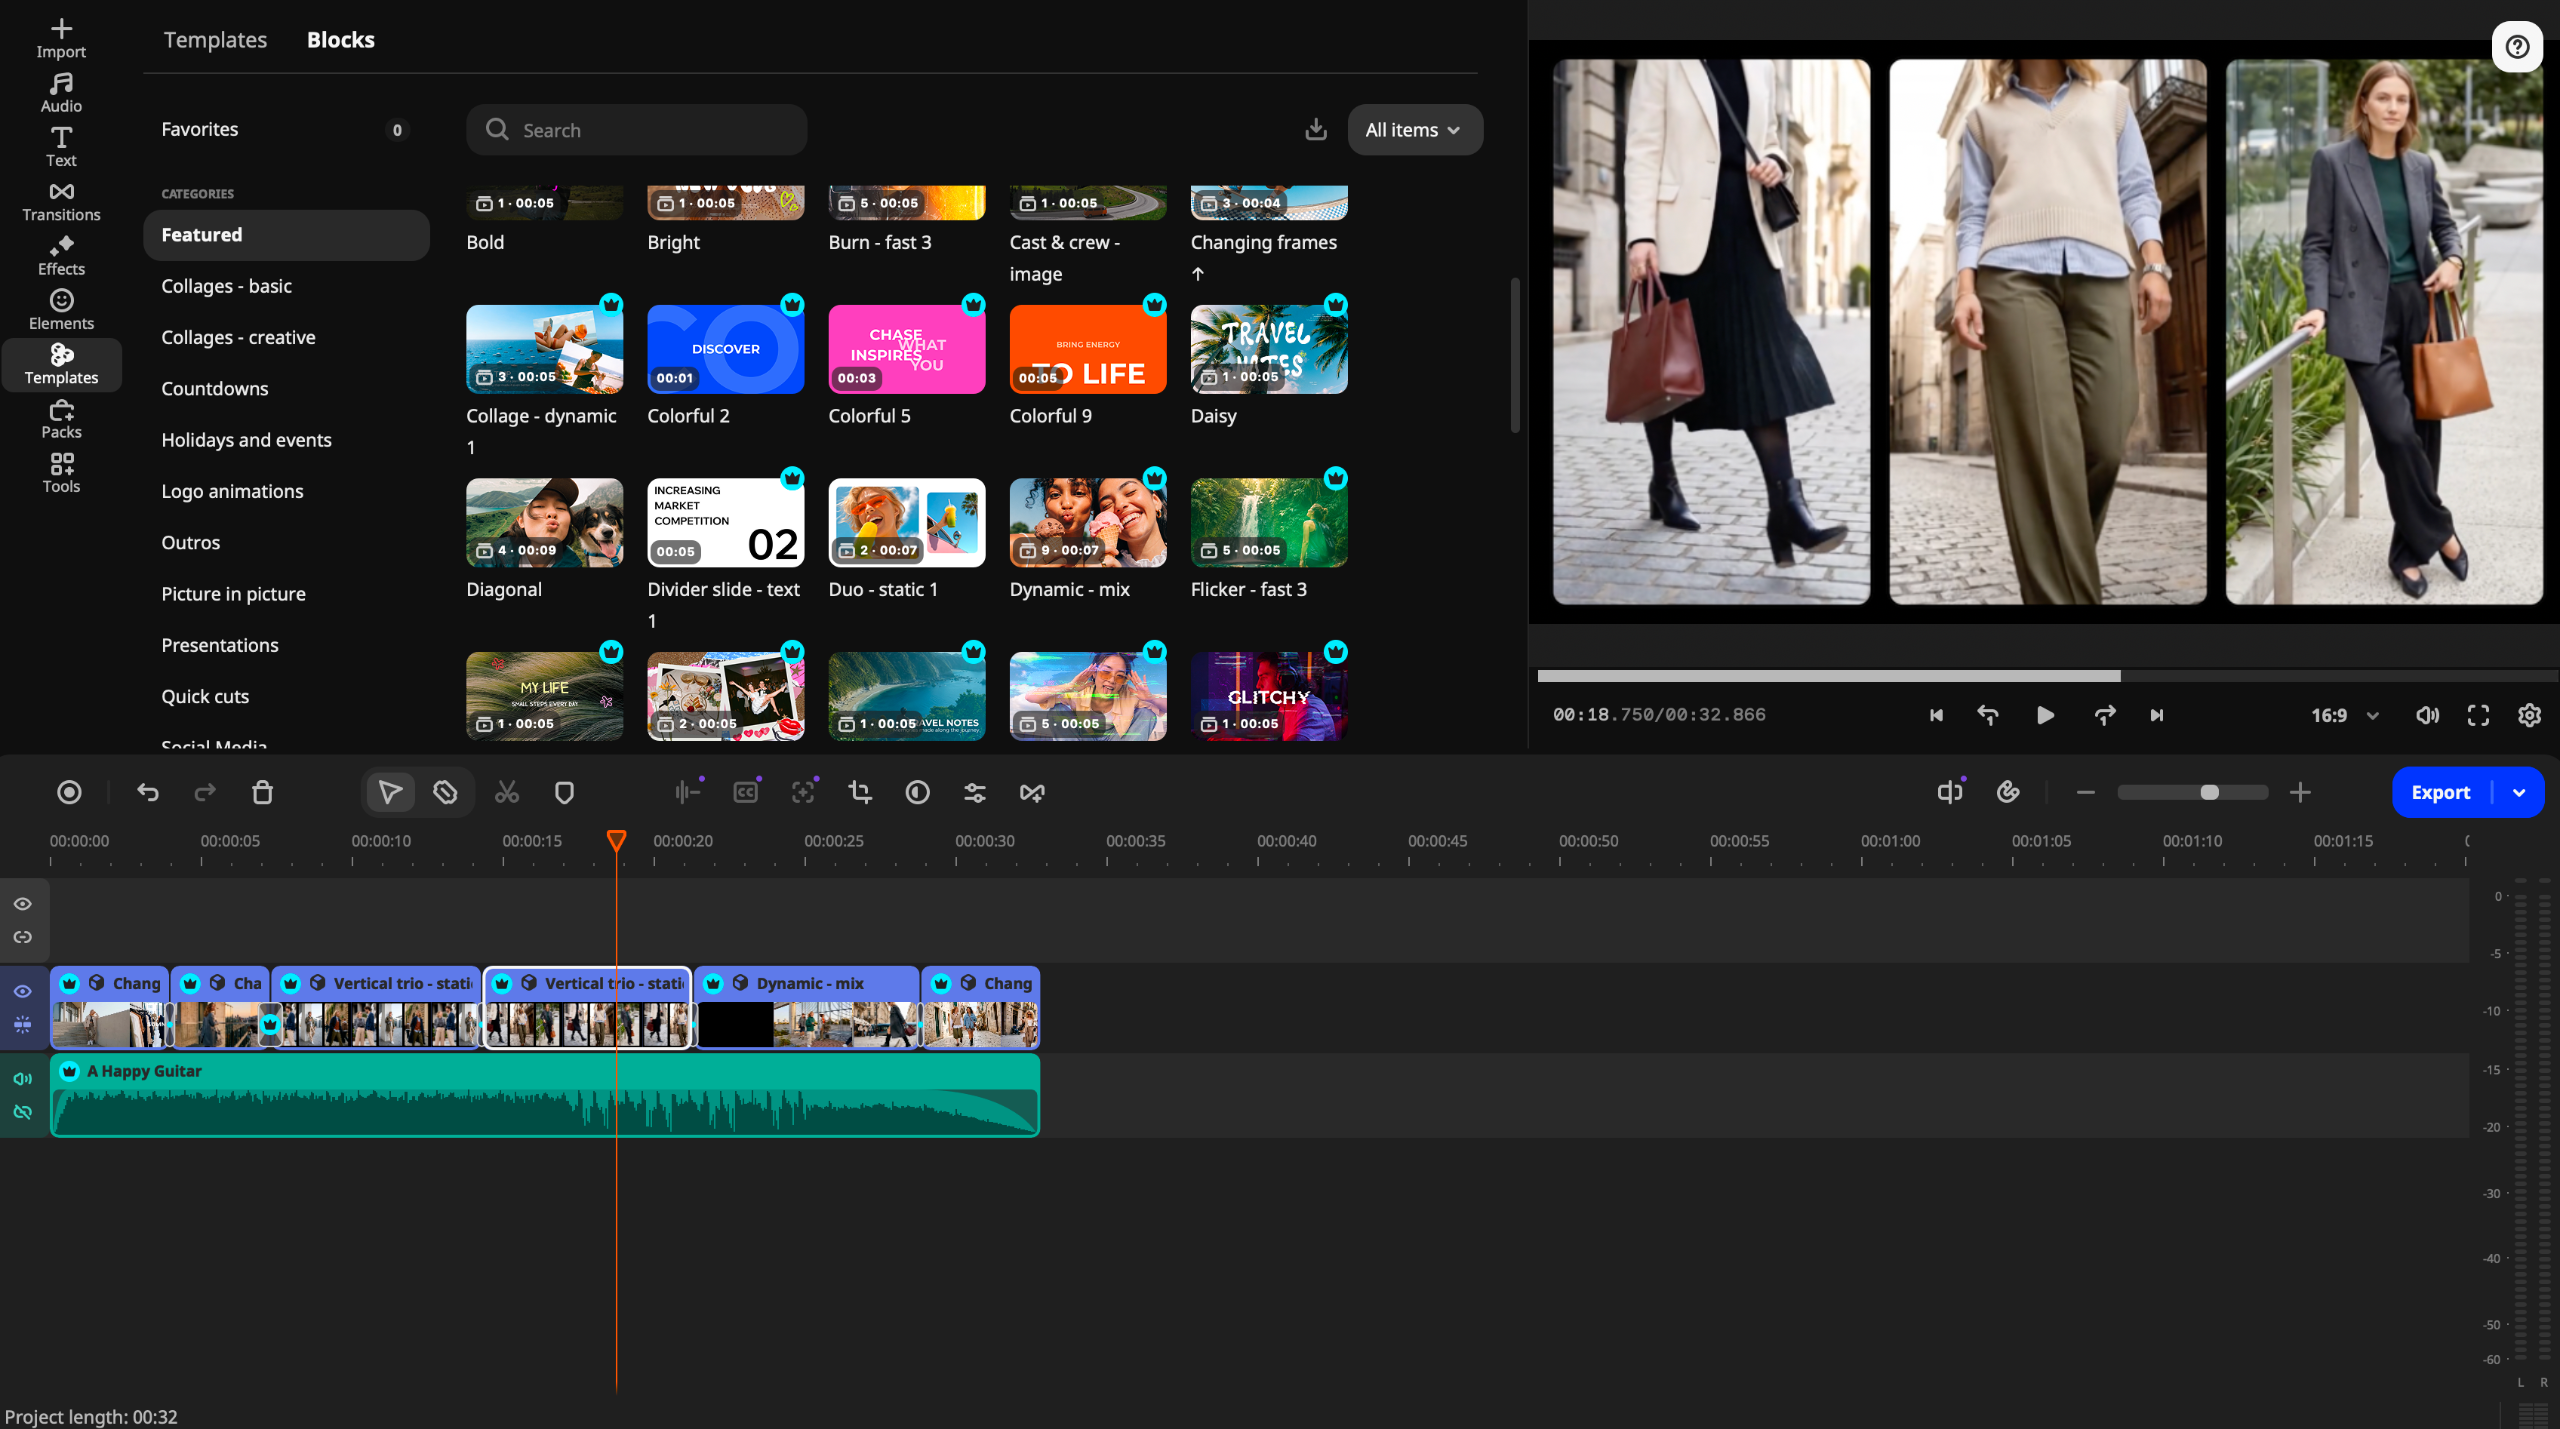2560x1429 pixels.
Task: Delete selected clip with trash icon
Action: tap(263, 792)
